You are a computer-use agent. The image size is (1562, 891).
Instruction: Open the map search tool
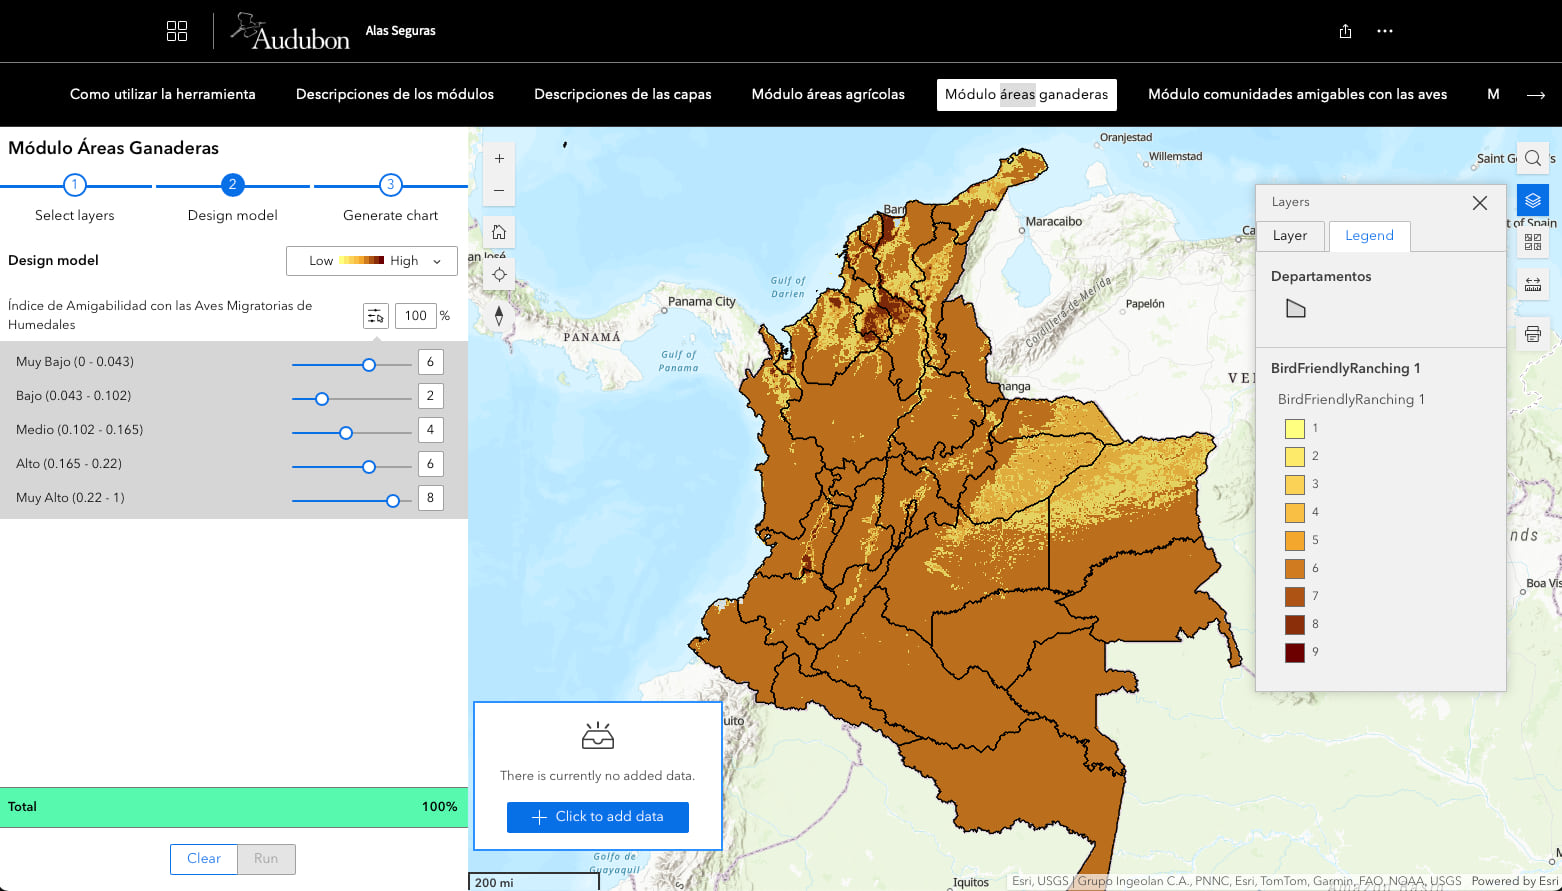pyautogui.click(x=1532, y=158)
